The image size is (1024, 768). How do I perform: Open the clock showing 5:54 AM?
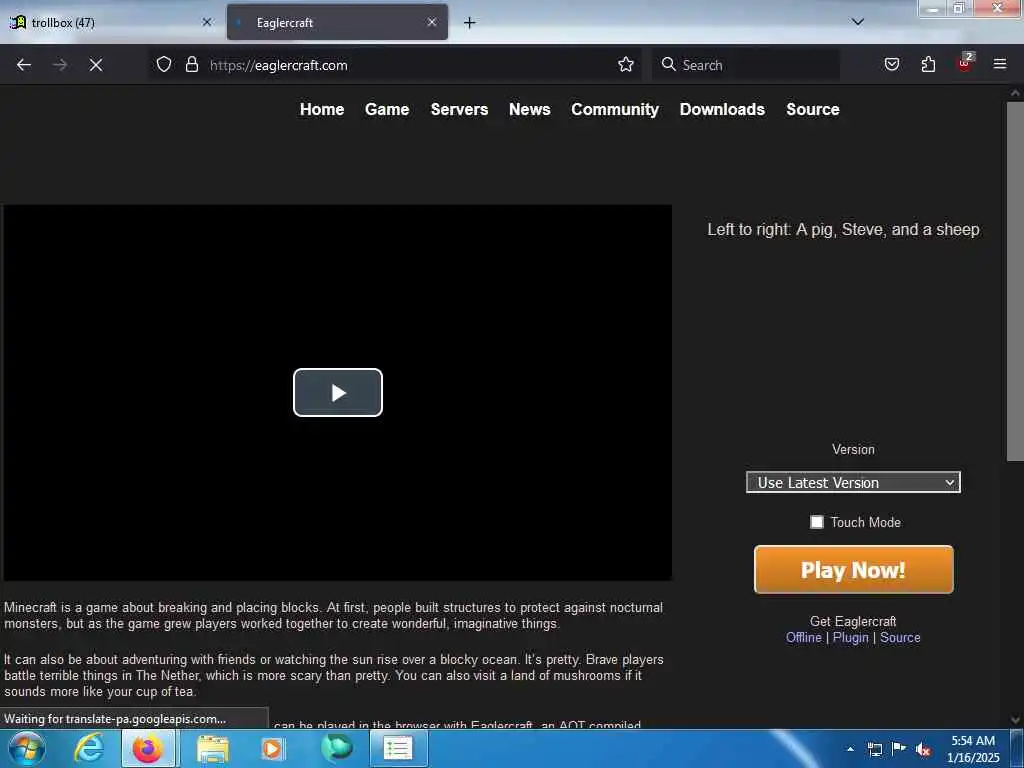pyautogui.click(x=973, y=748)
